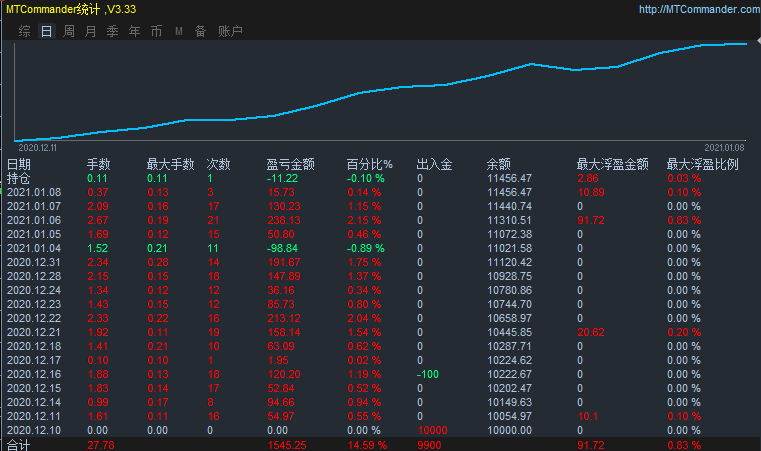Image resolution: width=761 pixels, height=451 pixels.
Task: Switch to the 币 currency tab
Action: tap(156, 32)
